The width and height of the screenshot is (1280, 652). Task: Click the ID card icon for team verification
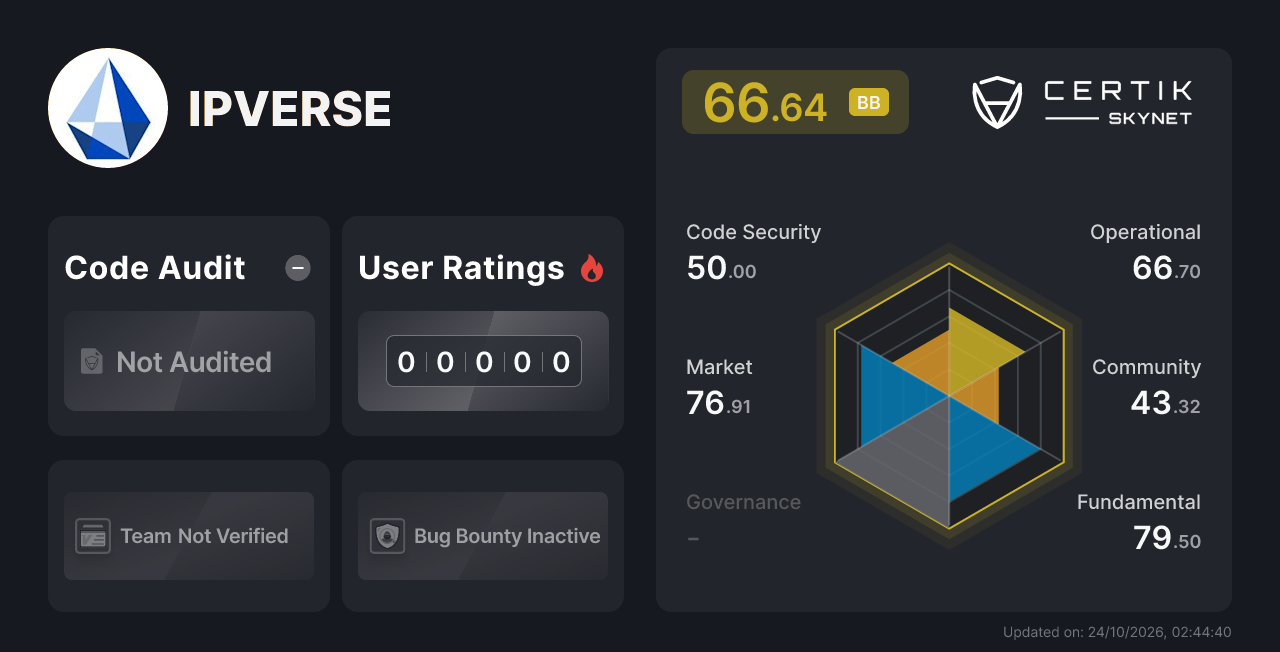(x=93, y=536)
